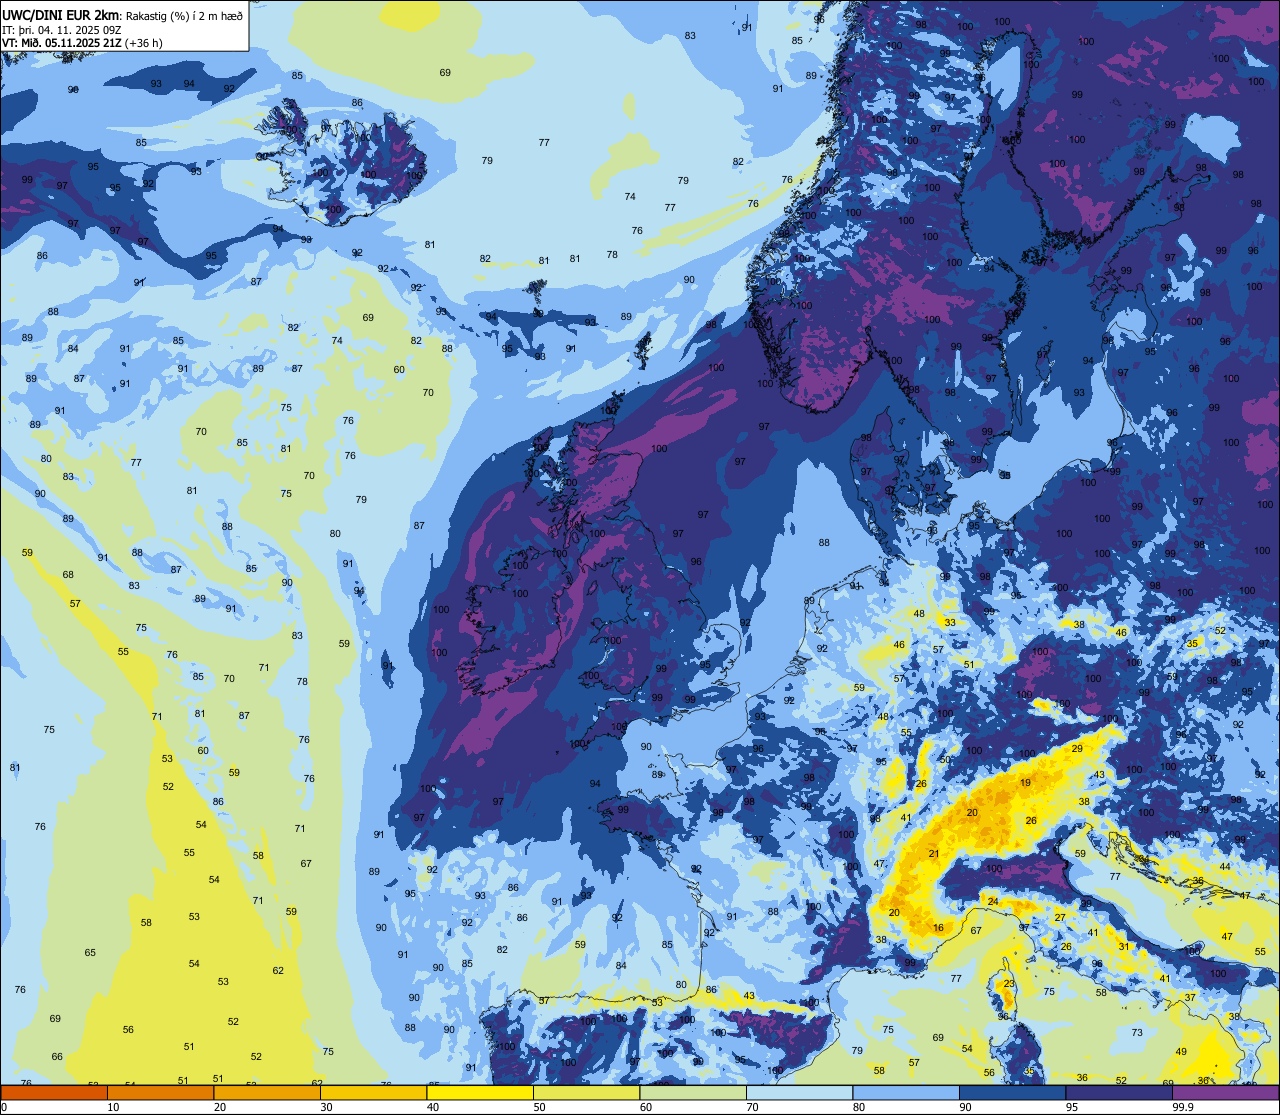Click the humidity value "73" on the map
The image size is (1280, 1115).
1137,1033
